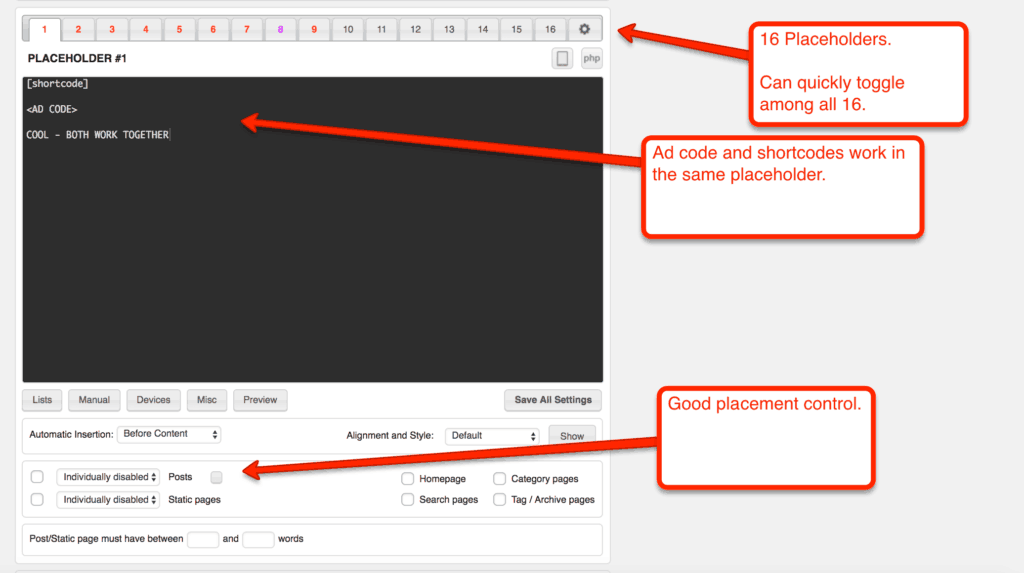Switch to placeholder tab 12
Screen dimensions: 1024x573
tap(415, 29)
